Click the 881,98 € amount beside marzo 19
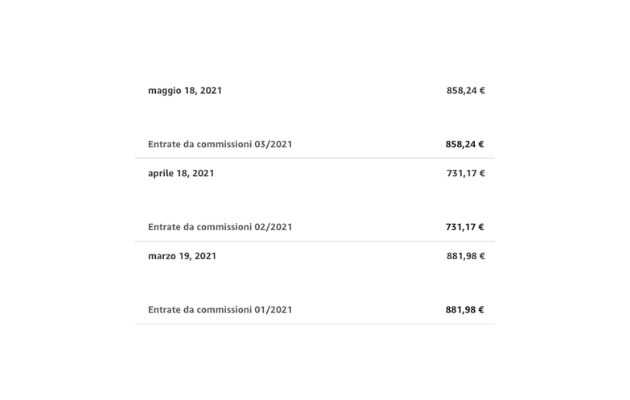 (466, 256)
